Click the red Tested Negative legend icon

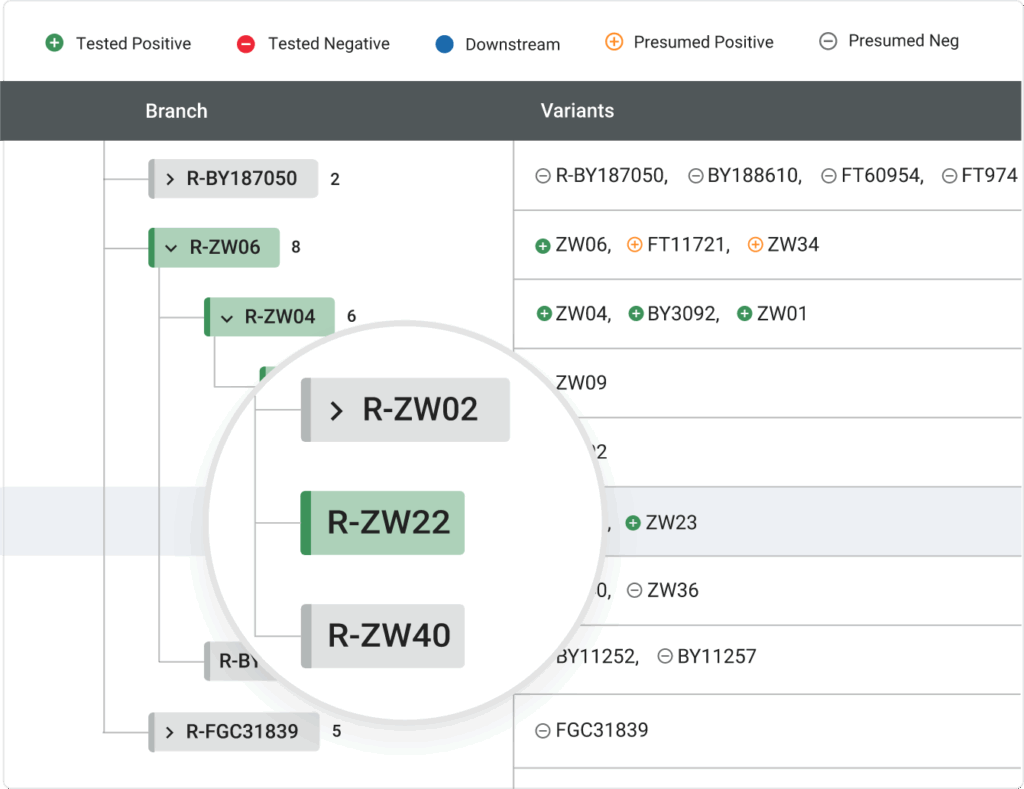246,44
